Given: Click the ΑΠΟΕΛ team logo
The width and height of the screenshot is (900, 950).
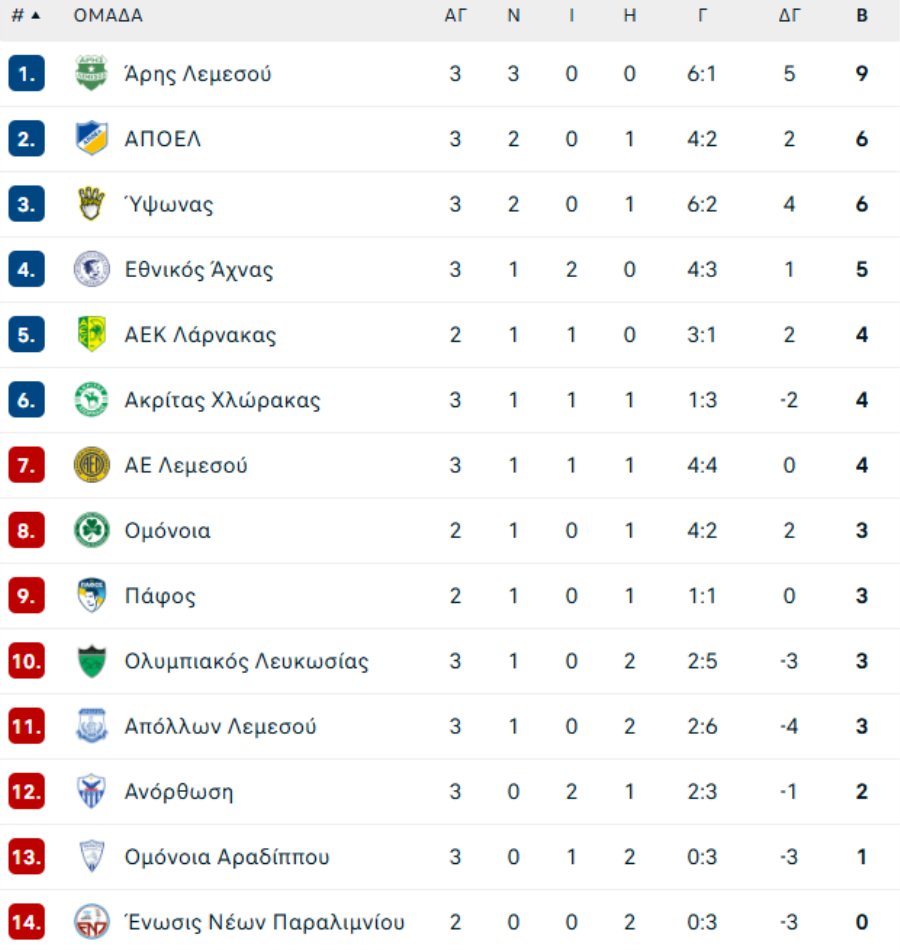Looking at the screenshot, I should pos(91,138).
